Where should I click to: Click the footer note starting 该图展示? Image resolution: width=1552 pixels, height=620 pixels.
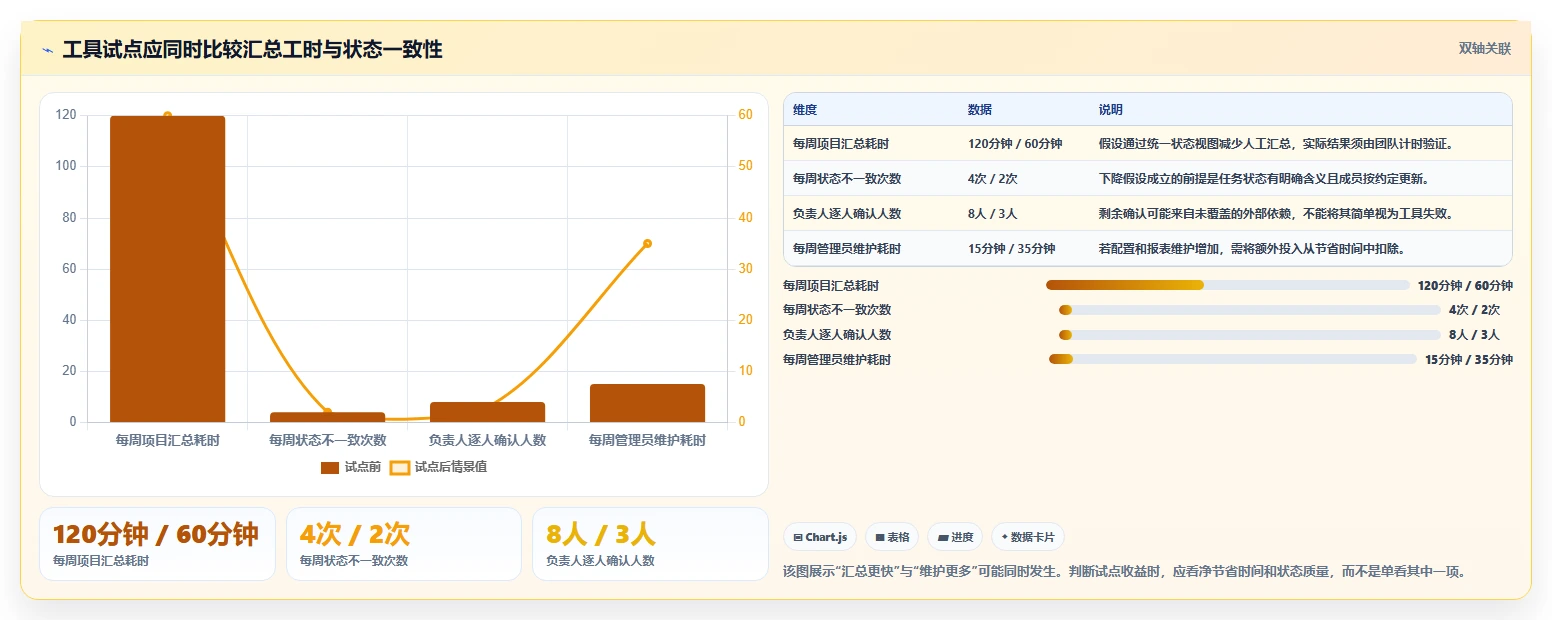[1126, 572]
